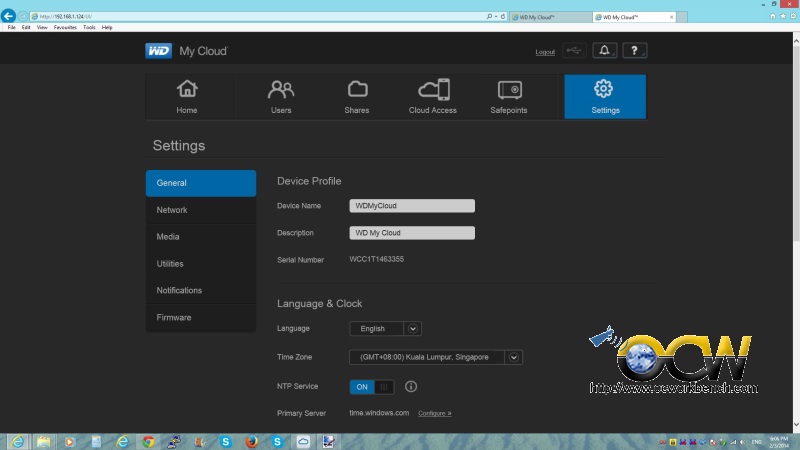The width and height of the screenshot is (800, 450).
Task: Click the address bar search magnifier icon
Action: click(489, 16)
